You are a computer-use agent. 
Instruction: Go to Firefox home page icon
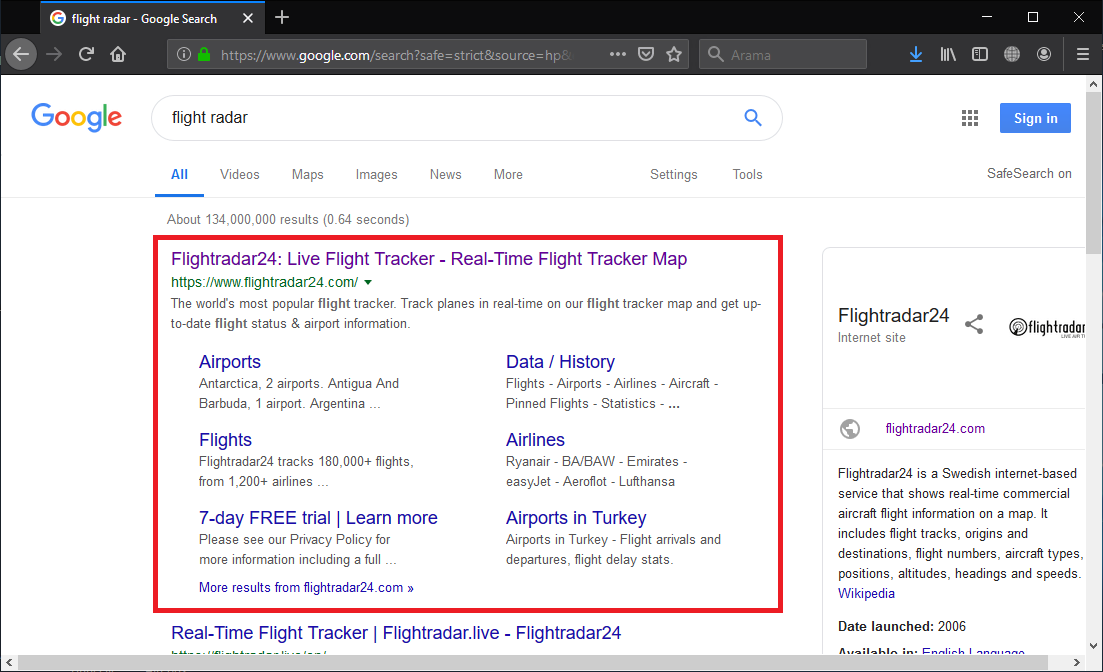[118, 55]
